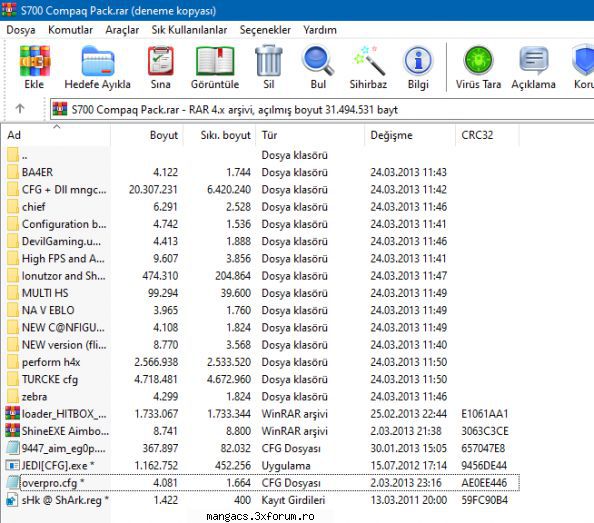Open the Dosya menu
The height and width of the screenshot is (523, 594).
[x=21, y=30]
